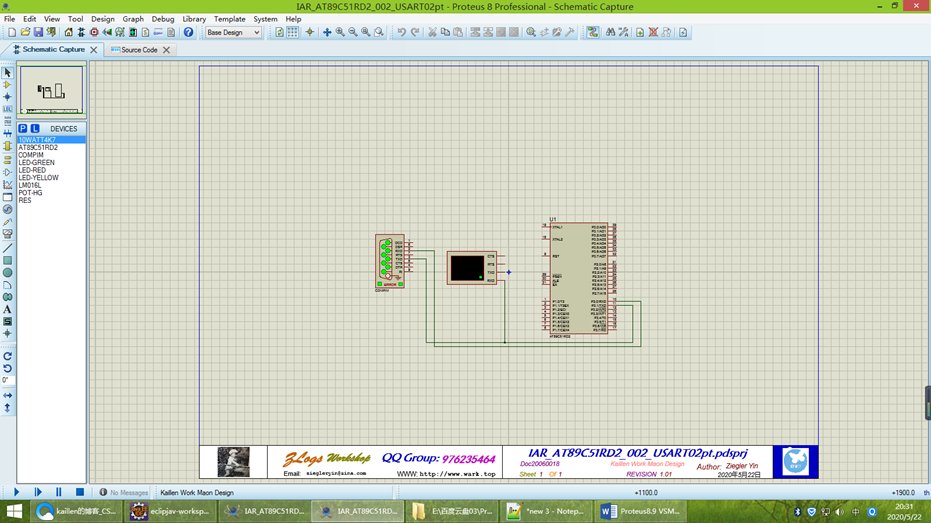Flip horizontally with the X-mirror arrow
931x523 pixels.
7,395
